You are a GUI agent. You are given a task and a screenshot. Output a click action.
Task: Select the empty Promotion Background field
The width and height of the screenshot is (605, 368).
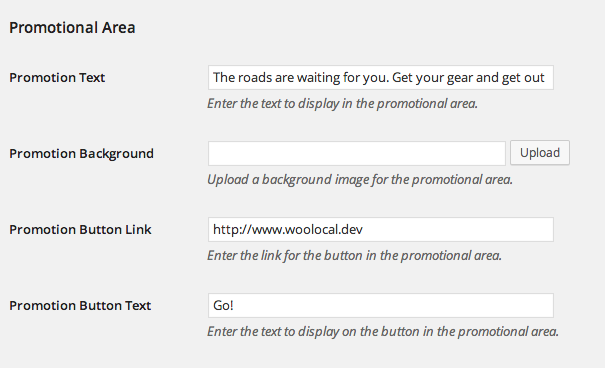coord(357,154)
